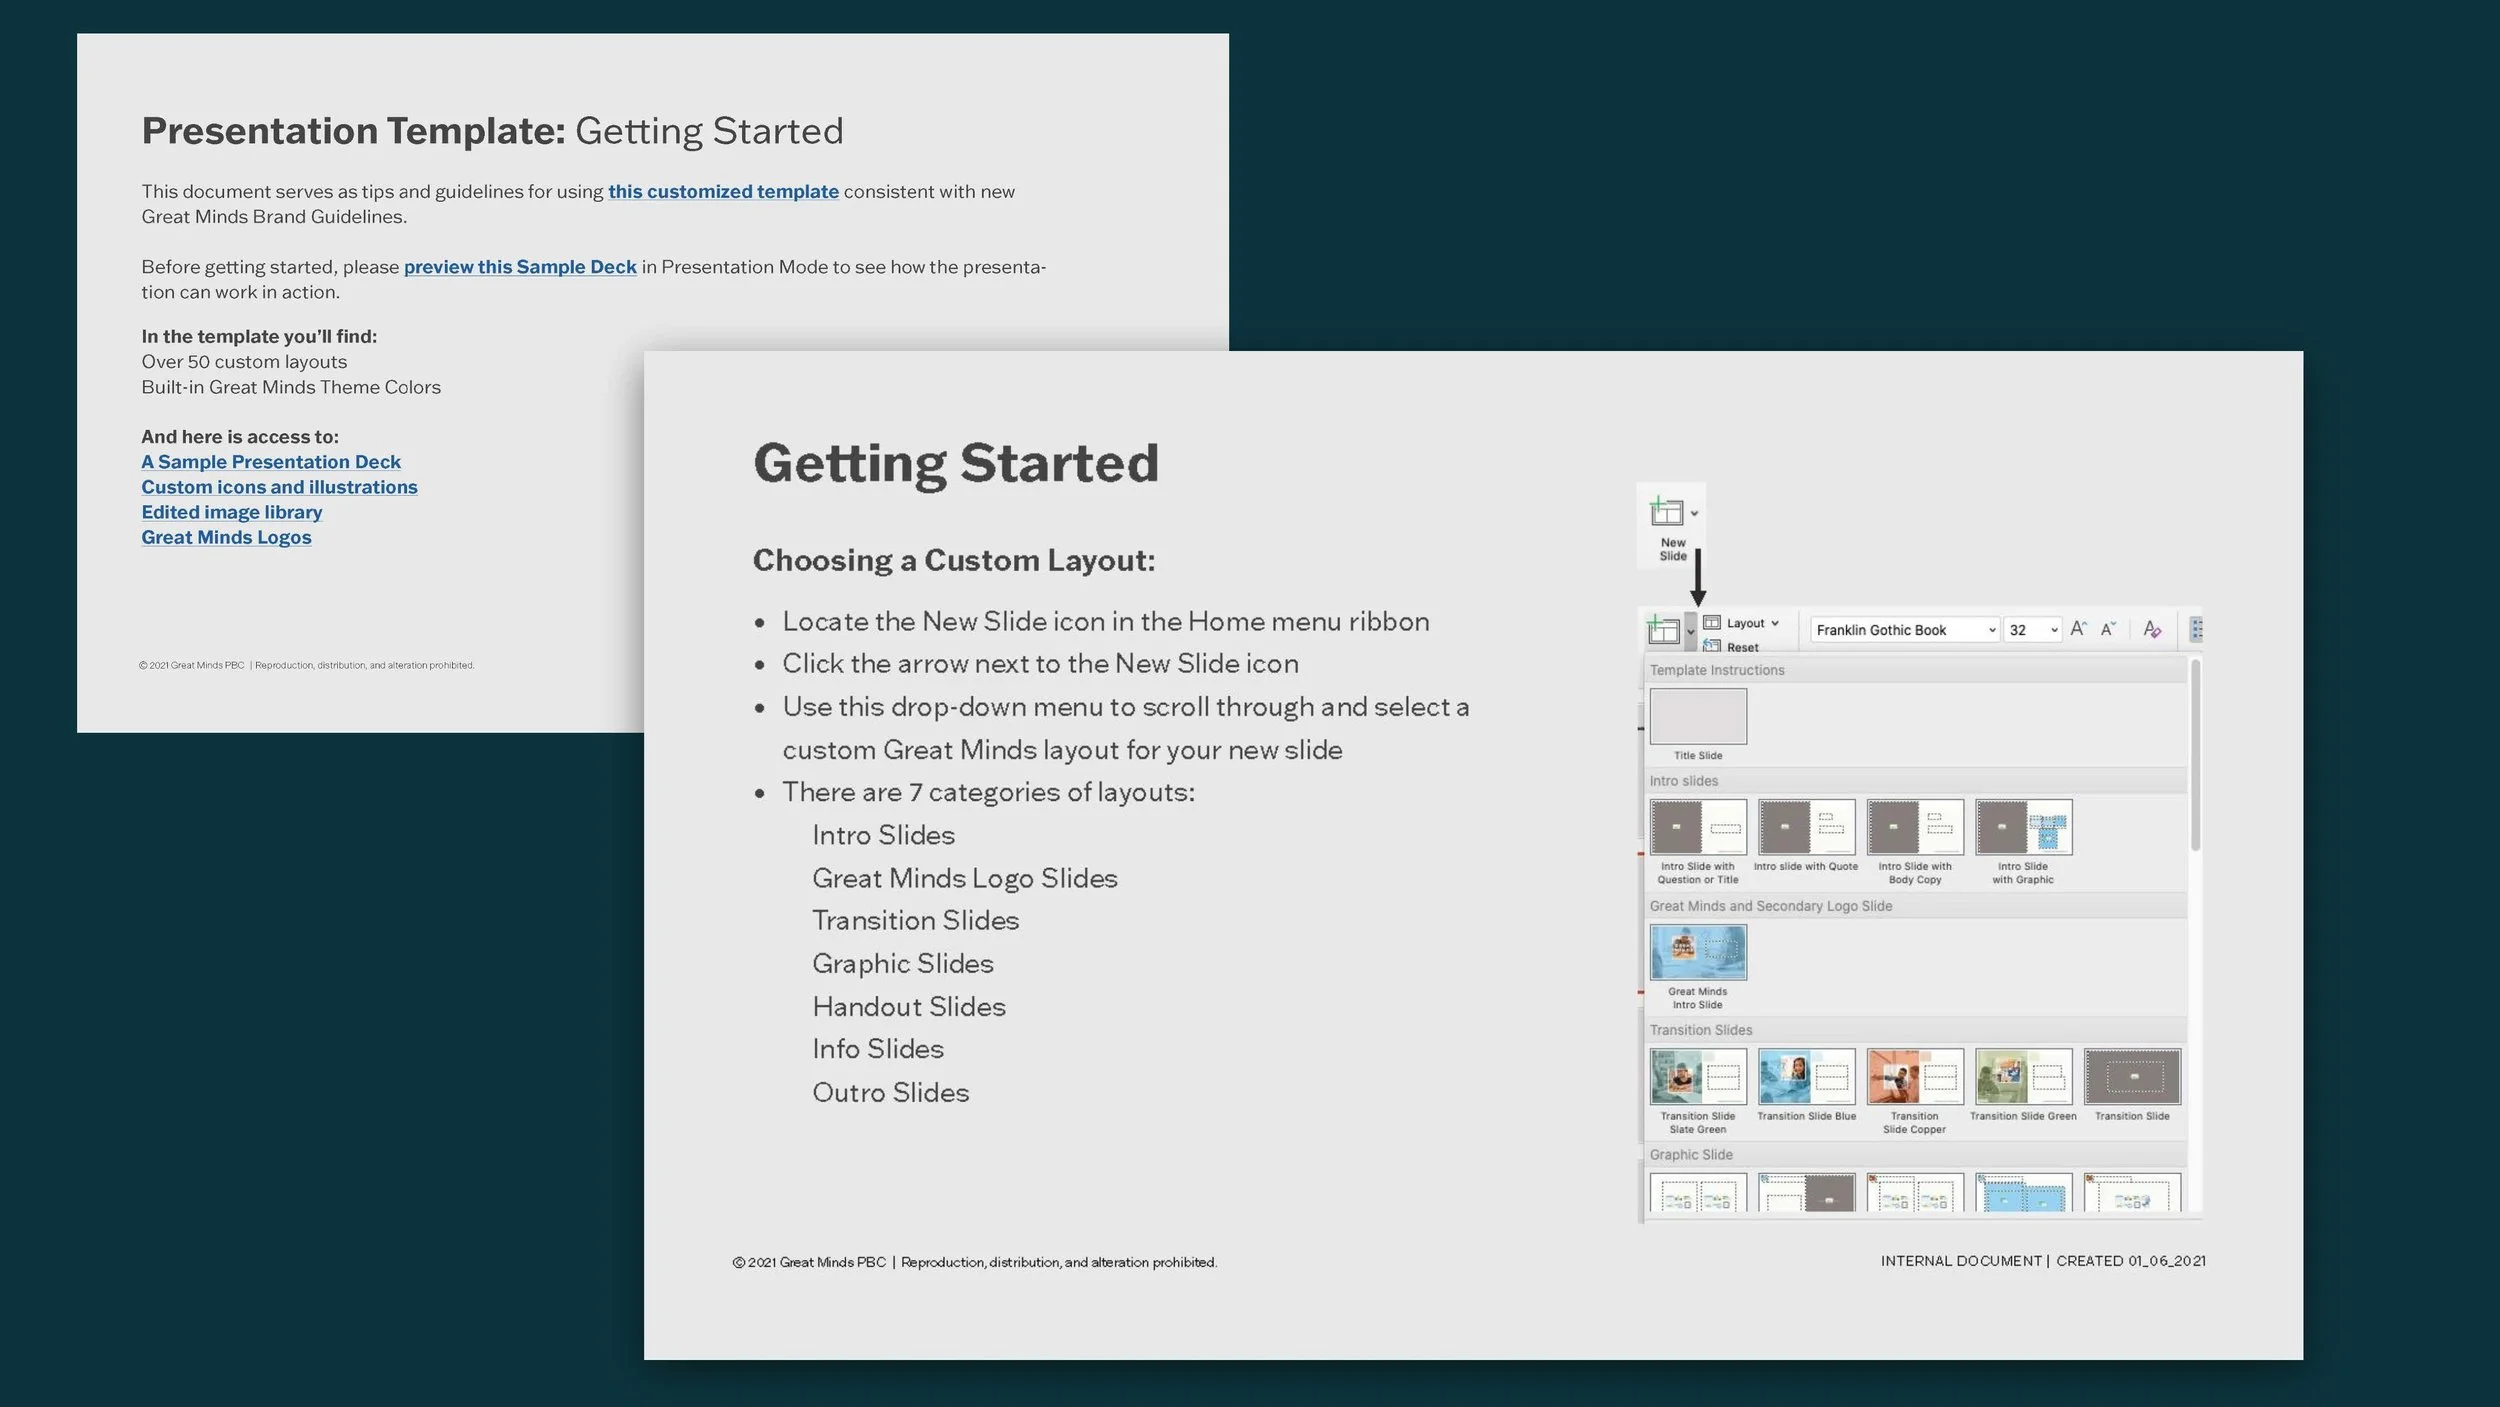Click 'Great Minds Logo Slides' list entry
Viewport: 2500px width, 1407px height.
(964, 878)
